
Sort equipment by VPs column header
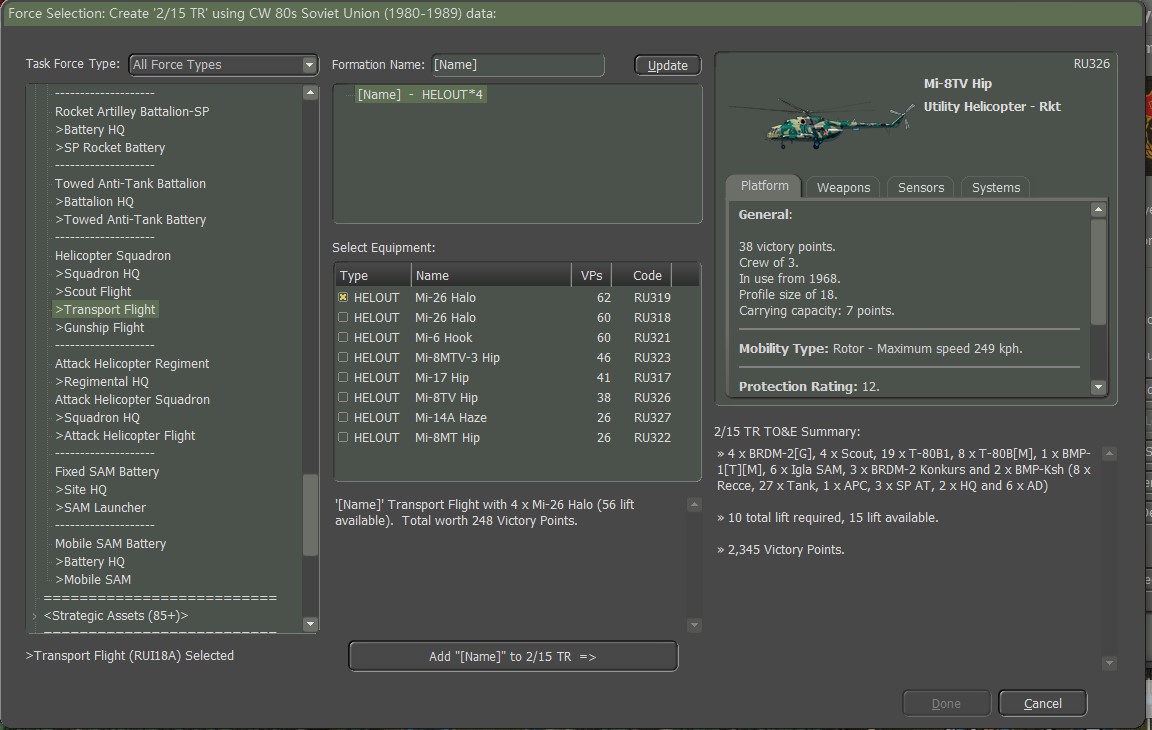591,275
